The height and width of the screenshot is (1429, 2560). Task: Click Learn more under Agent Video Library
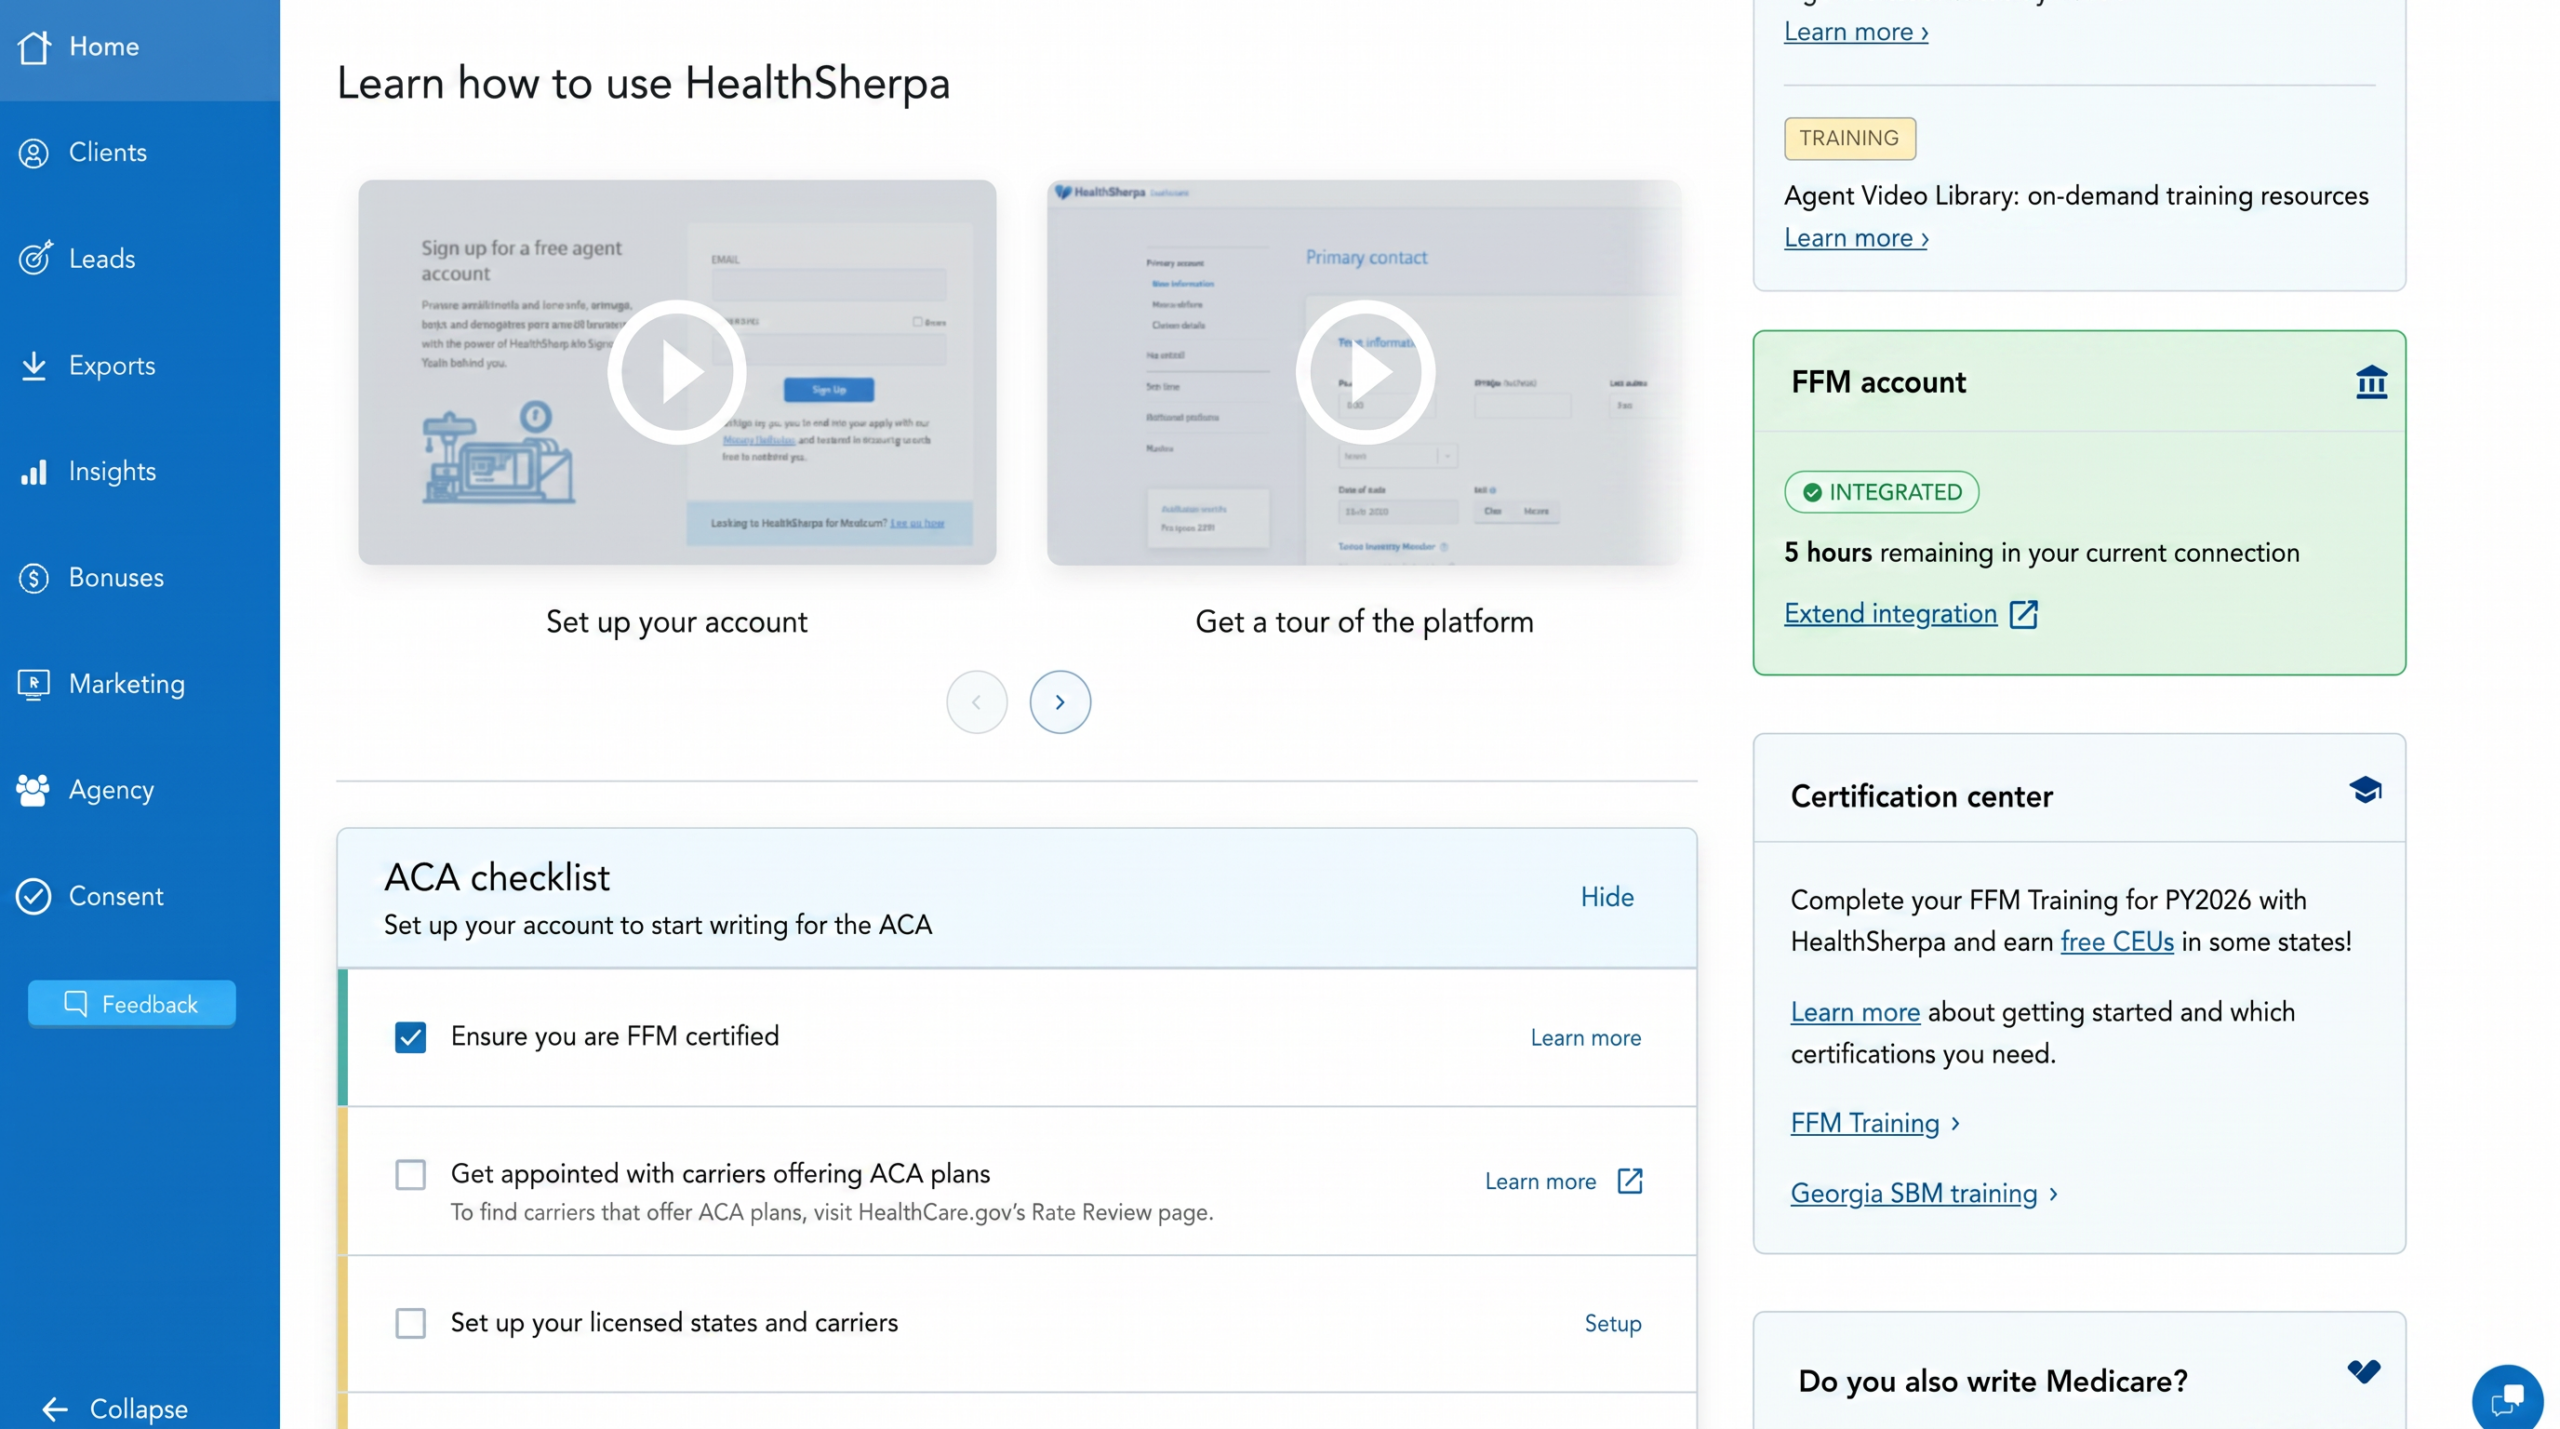[1855, 238]
